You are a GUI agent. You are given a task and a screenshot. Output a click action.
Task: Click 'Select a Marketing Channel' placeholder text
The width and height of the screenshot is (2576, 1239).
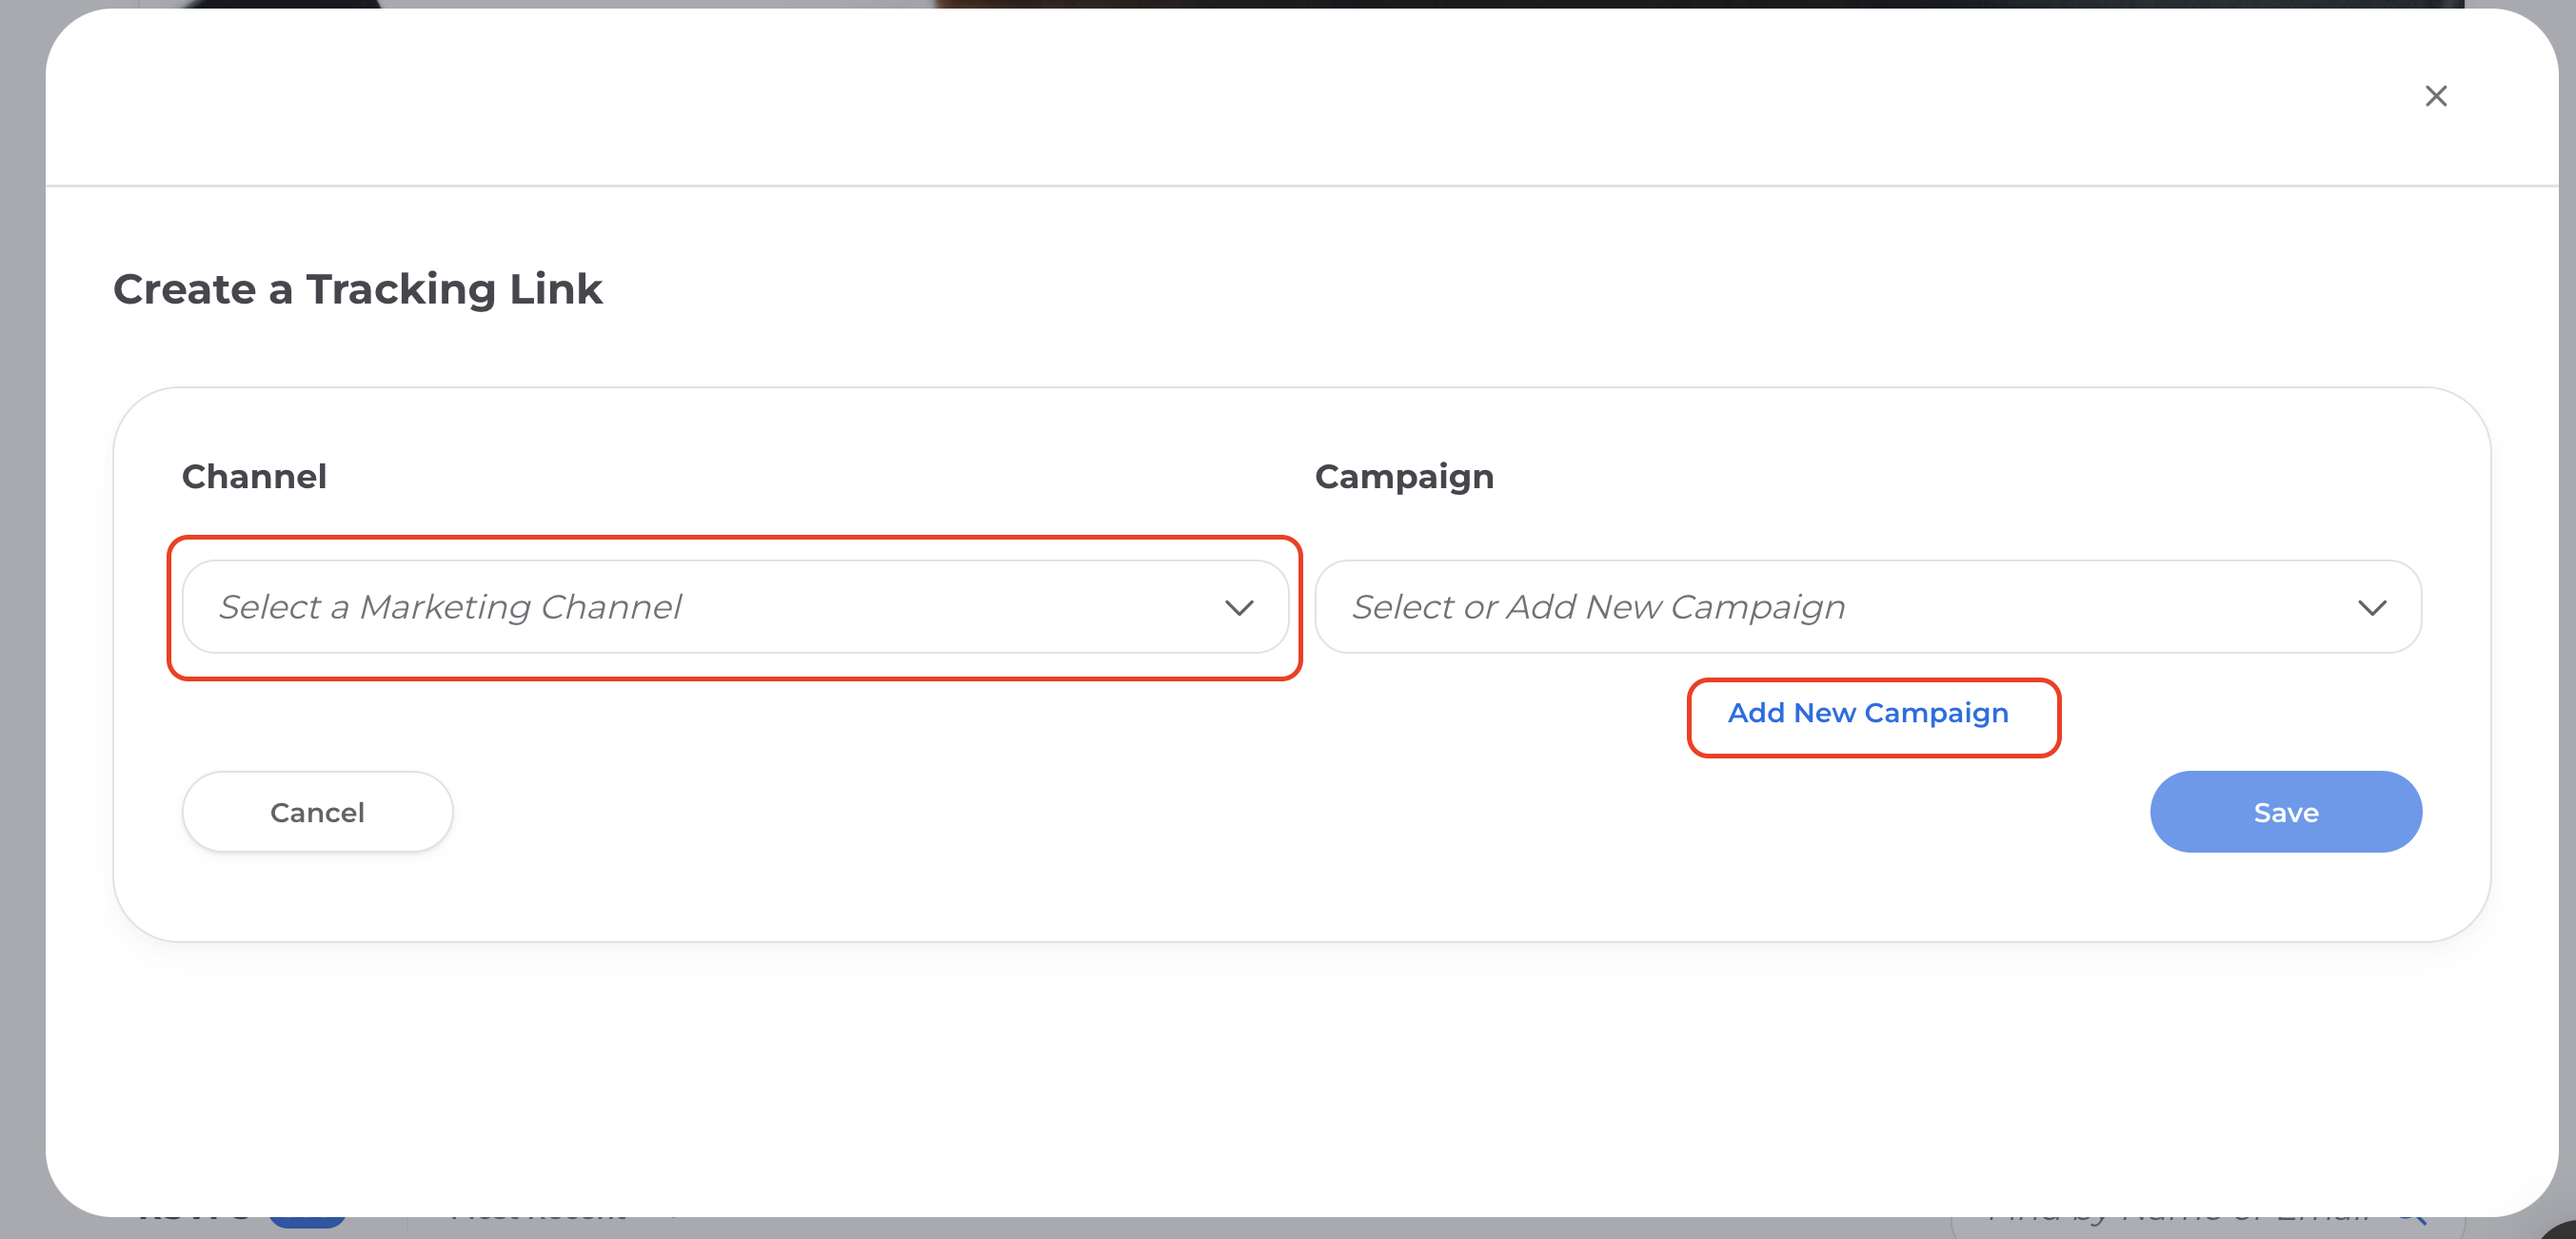tap(450, 607)
